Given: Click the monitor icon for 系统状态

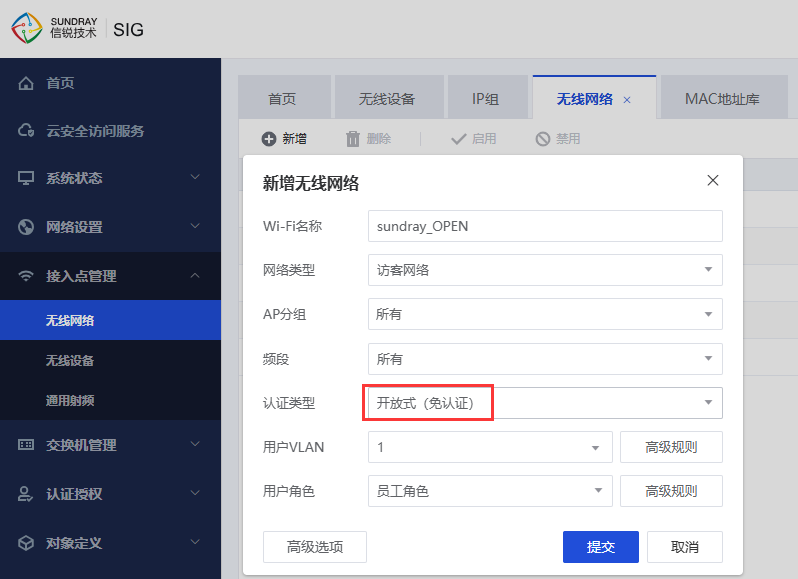Looking at the screenshot, I should [26, 178].
